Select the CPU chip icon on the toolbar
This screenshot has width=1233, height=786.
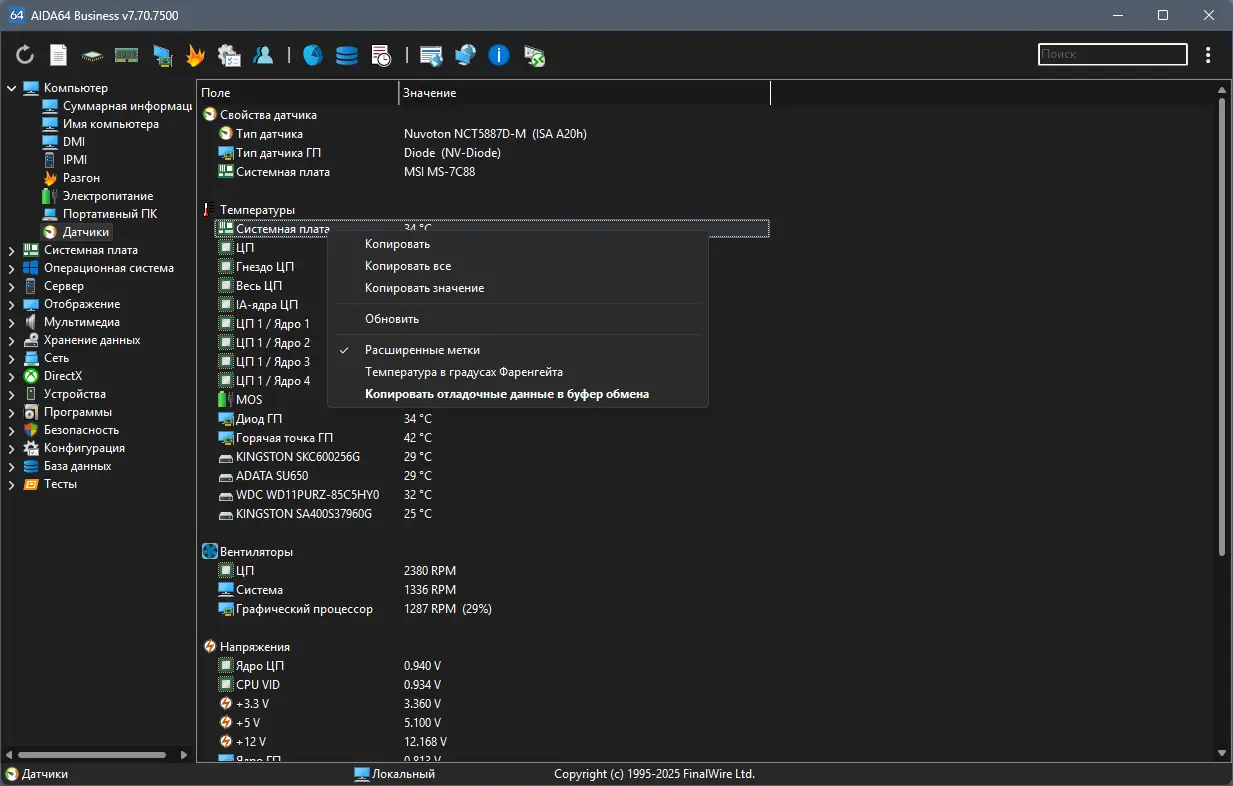(x=91, y=55)
